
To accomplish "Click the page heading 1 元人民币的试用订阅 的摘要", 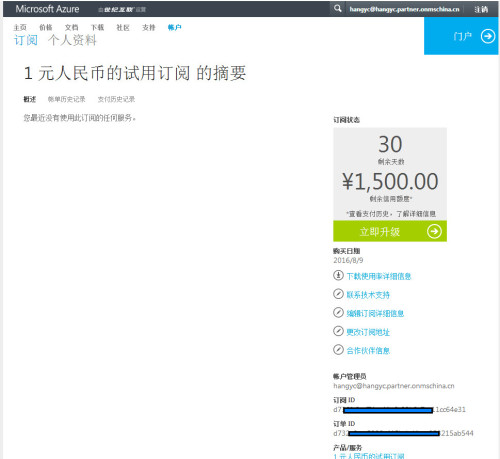I will 135,73.
